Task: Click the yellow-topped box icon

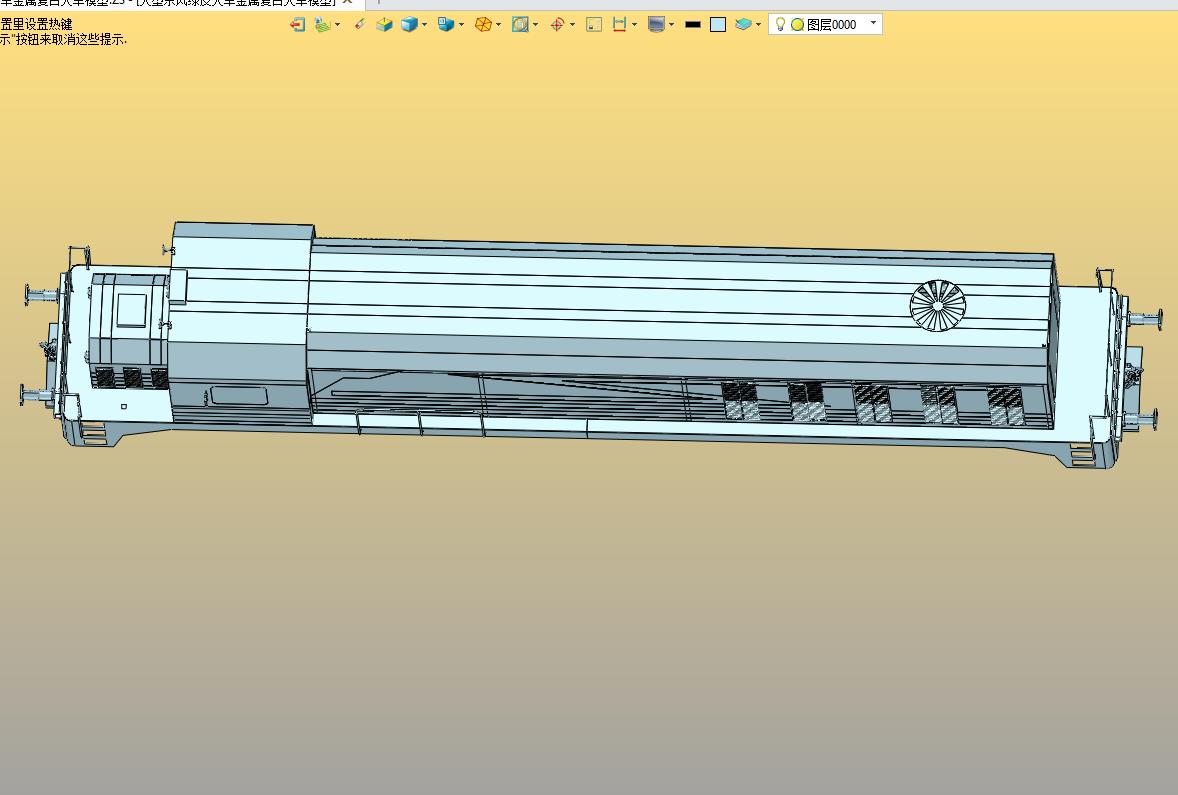Action: click(x=384, y=25)
